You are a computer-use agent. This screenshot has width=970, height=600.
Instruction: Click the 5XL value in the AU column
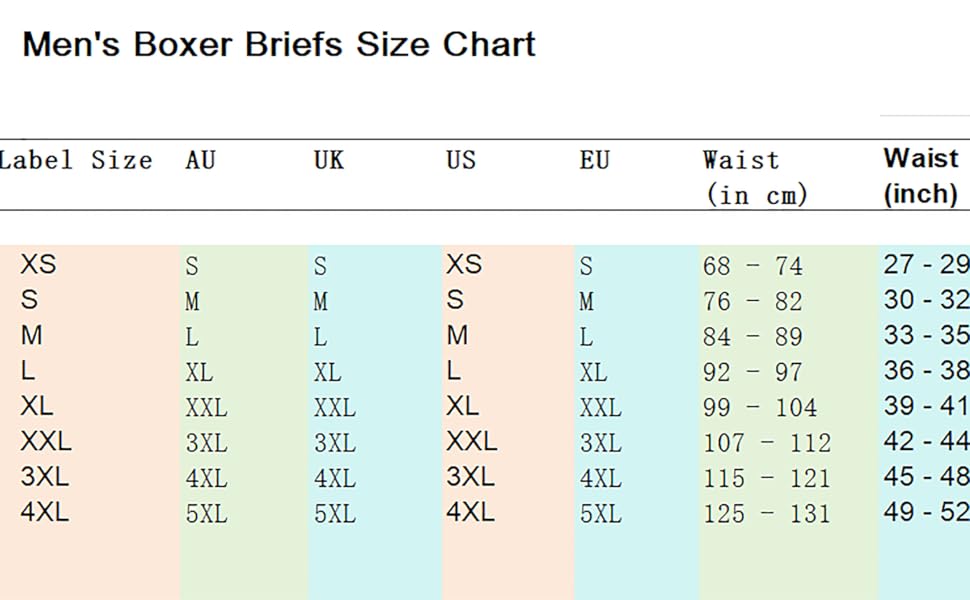point(207,514)
